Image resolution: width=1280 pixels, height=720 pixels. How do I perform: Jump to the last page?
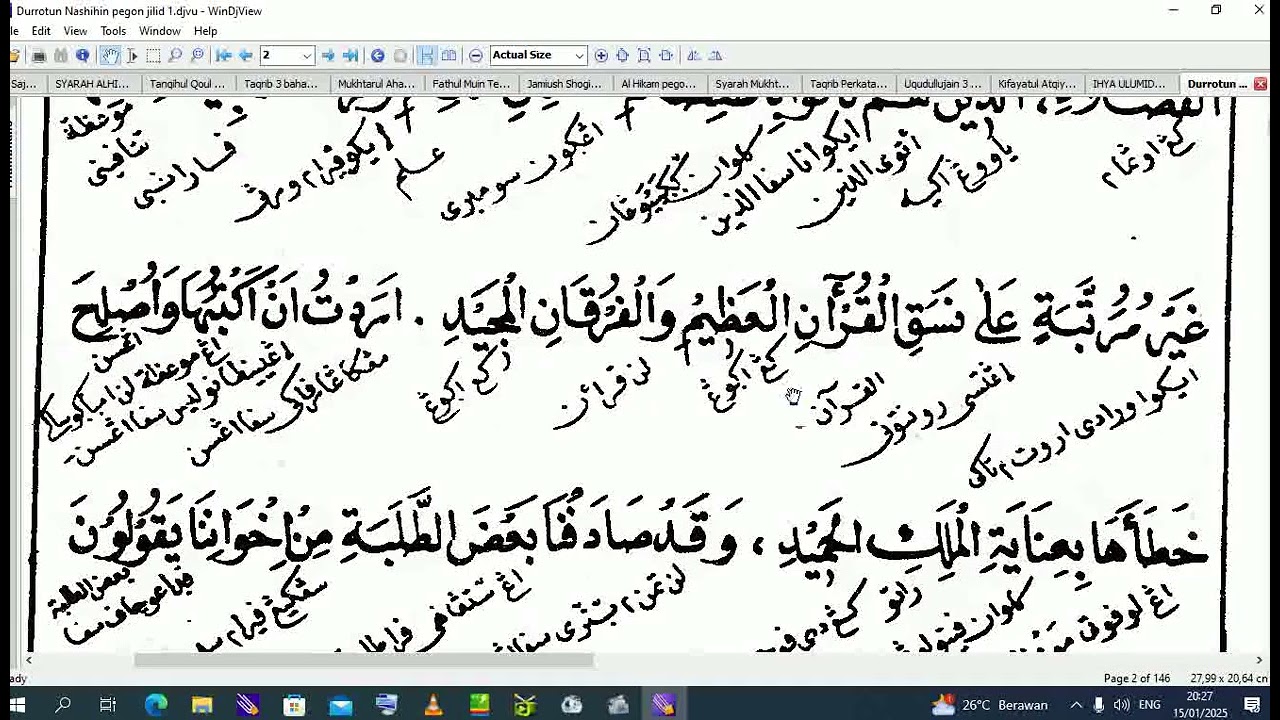tap(350, 55)
